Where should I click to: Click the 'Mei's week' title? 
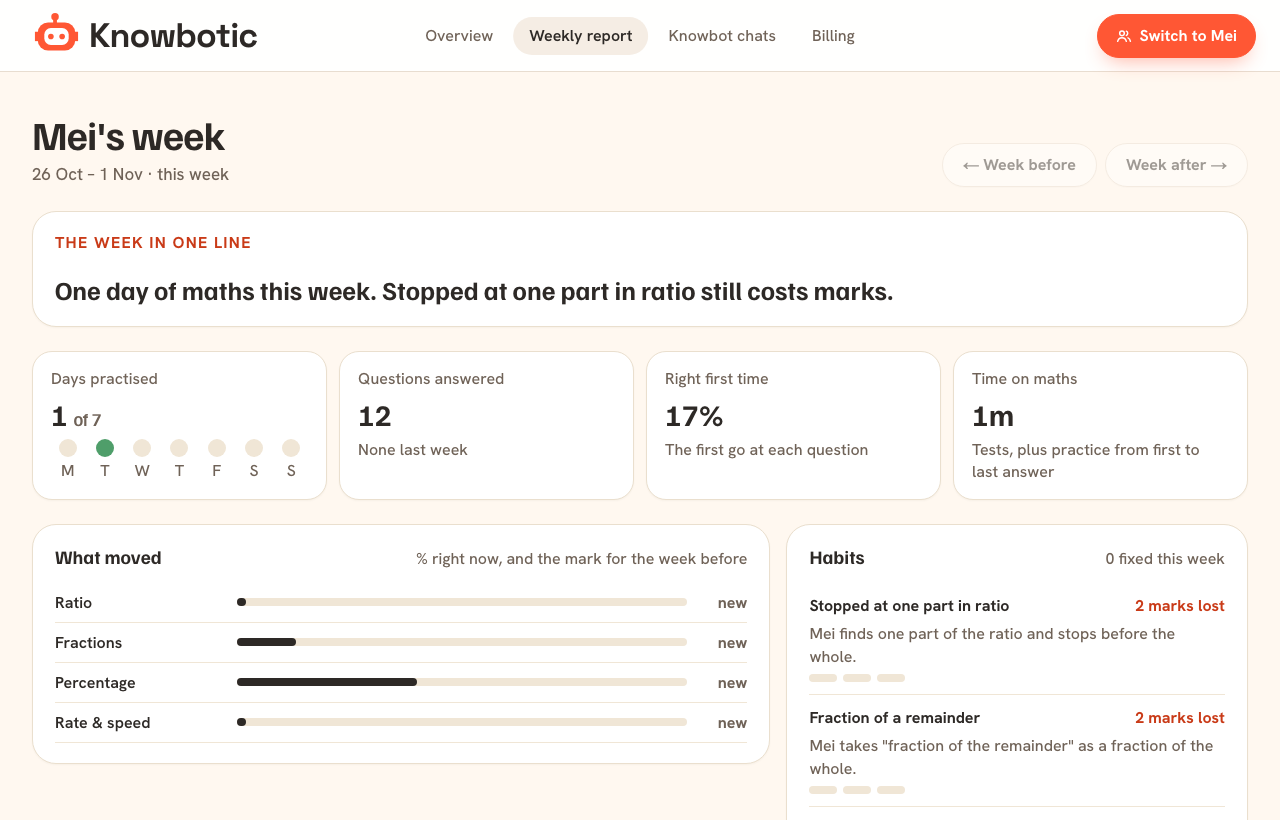point(129,137)
